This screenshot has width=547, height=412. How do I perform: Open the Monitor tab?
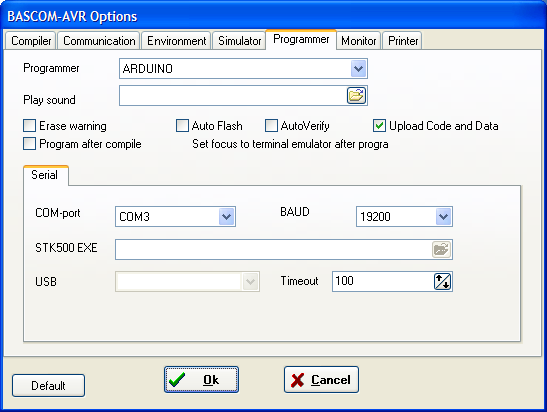[x=359, y=41]
